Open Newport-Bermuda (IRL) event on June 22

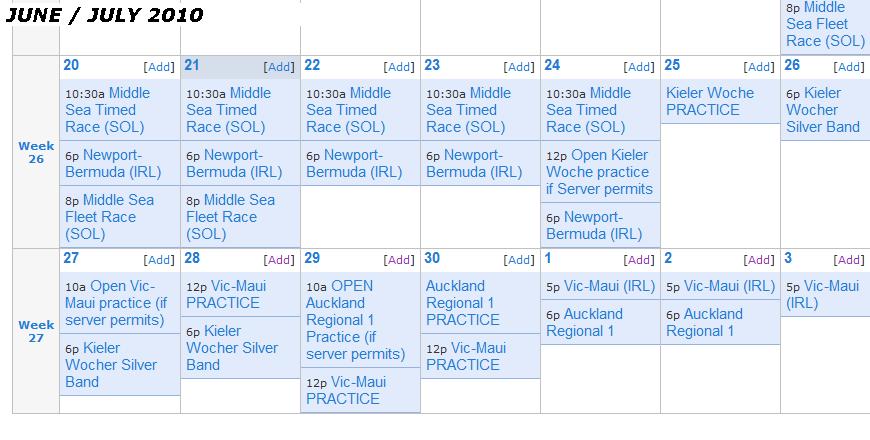354,164
